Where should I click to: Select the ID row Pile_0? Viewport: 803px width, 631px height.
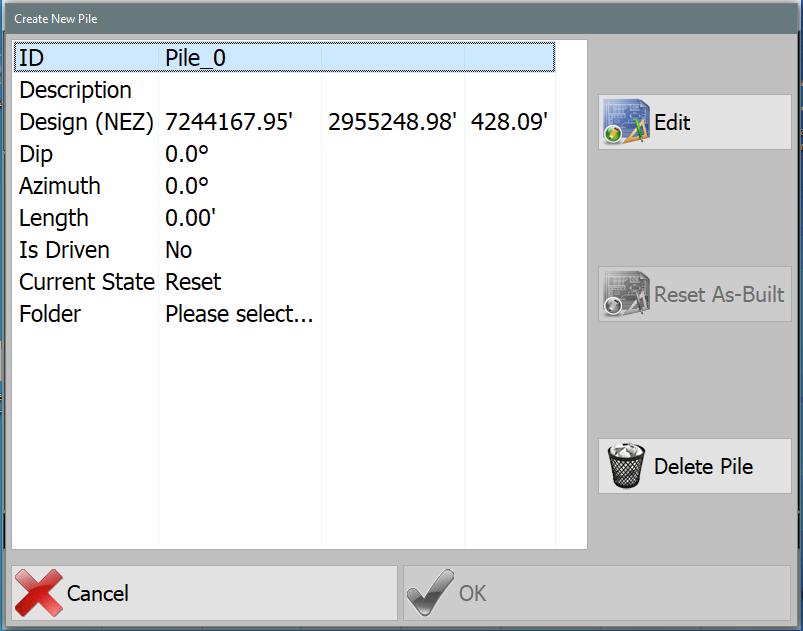pyautogui.click(x=195, y=58)
